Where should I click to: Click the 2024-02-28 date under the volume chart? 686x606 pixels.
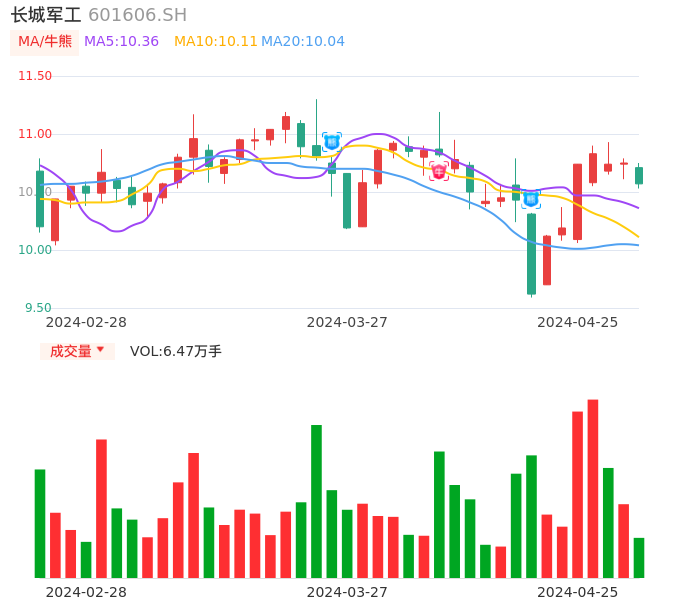tap(86, 592)
